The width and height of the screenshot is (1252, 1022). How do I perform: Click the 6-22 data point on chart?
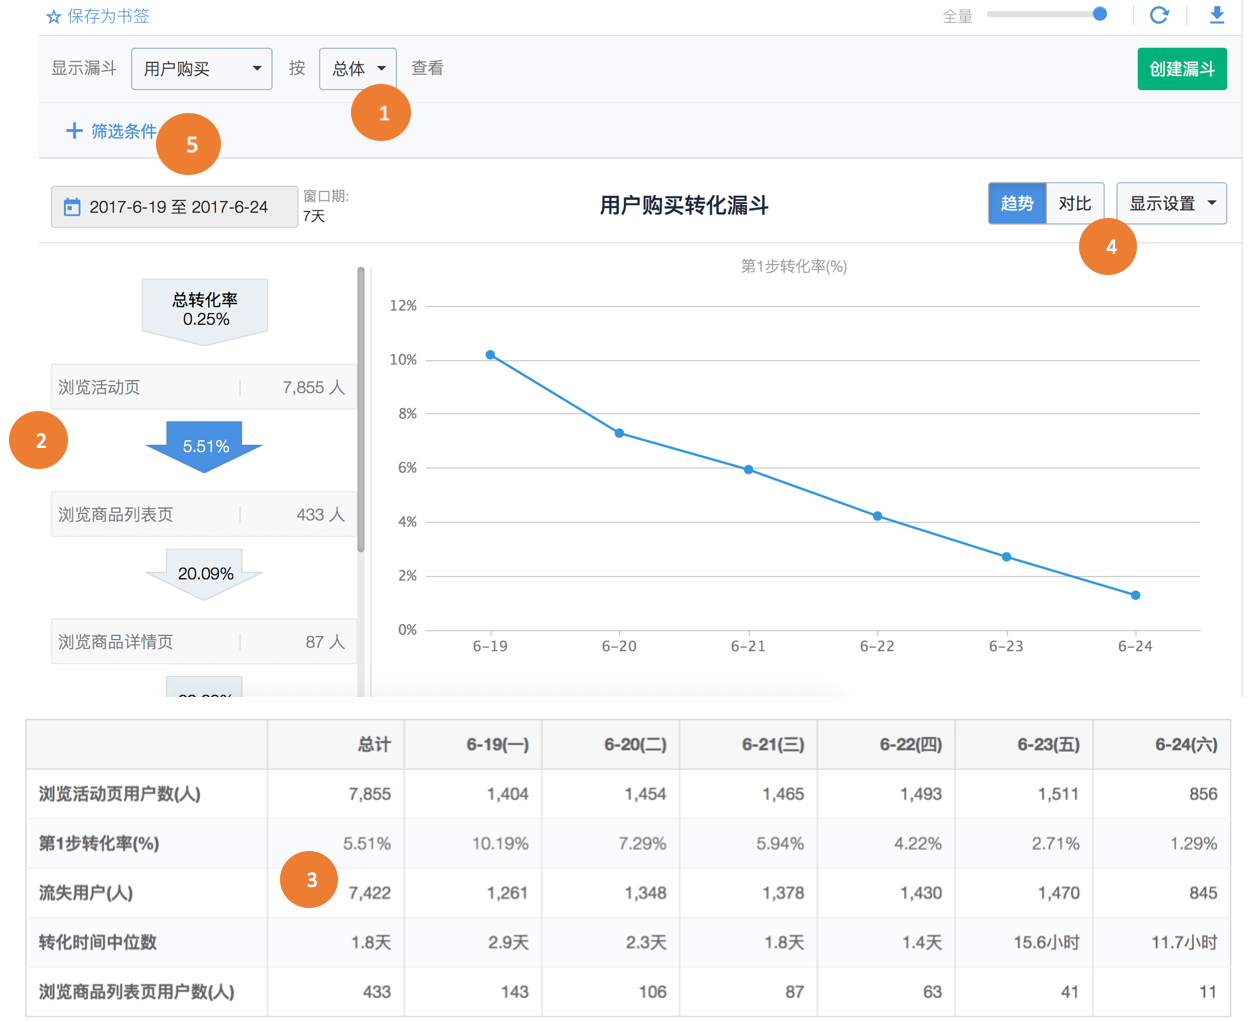(877, 516)
